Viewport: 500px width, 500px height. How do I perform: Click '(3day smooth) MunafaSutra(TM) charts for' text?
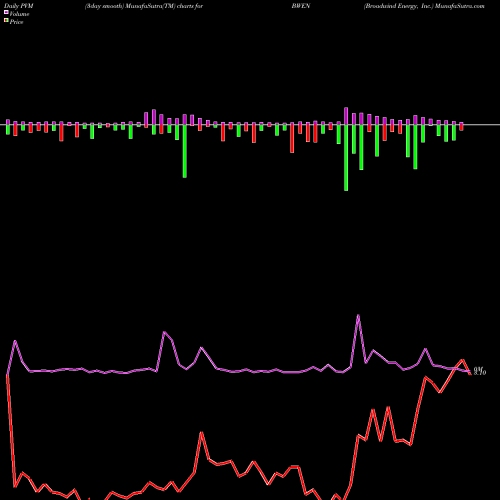click(x=144, y=6)
